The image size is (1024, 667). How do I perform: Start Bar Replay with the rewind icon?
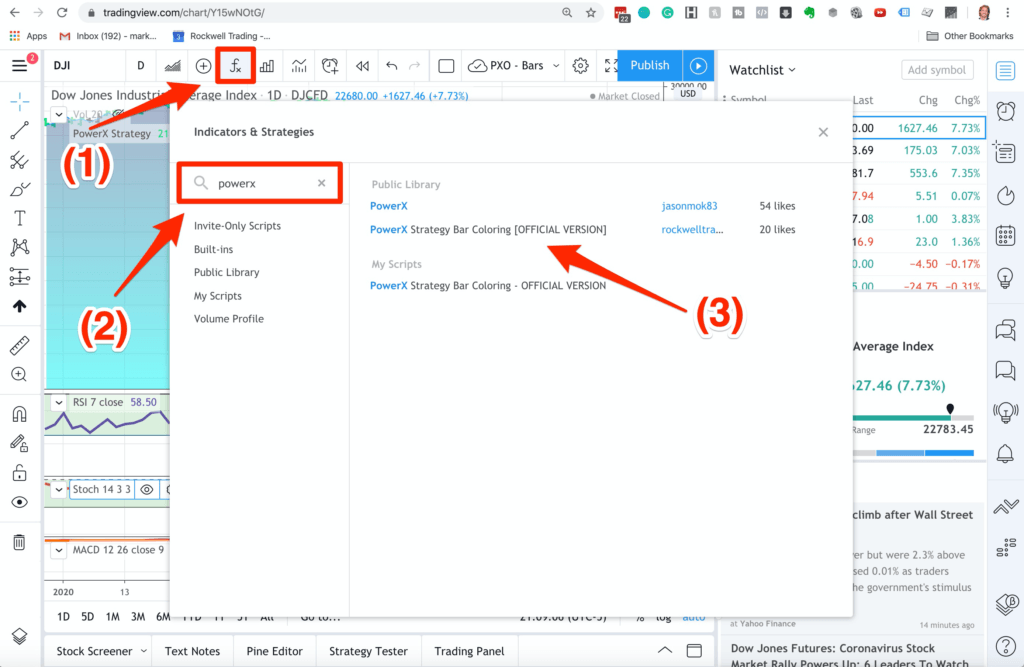click(362, 66)
